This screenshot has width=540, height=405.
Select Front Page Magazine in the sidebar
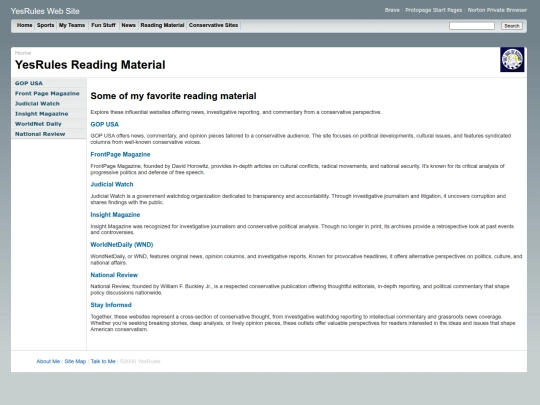49,93
